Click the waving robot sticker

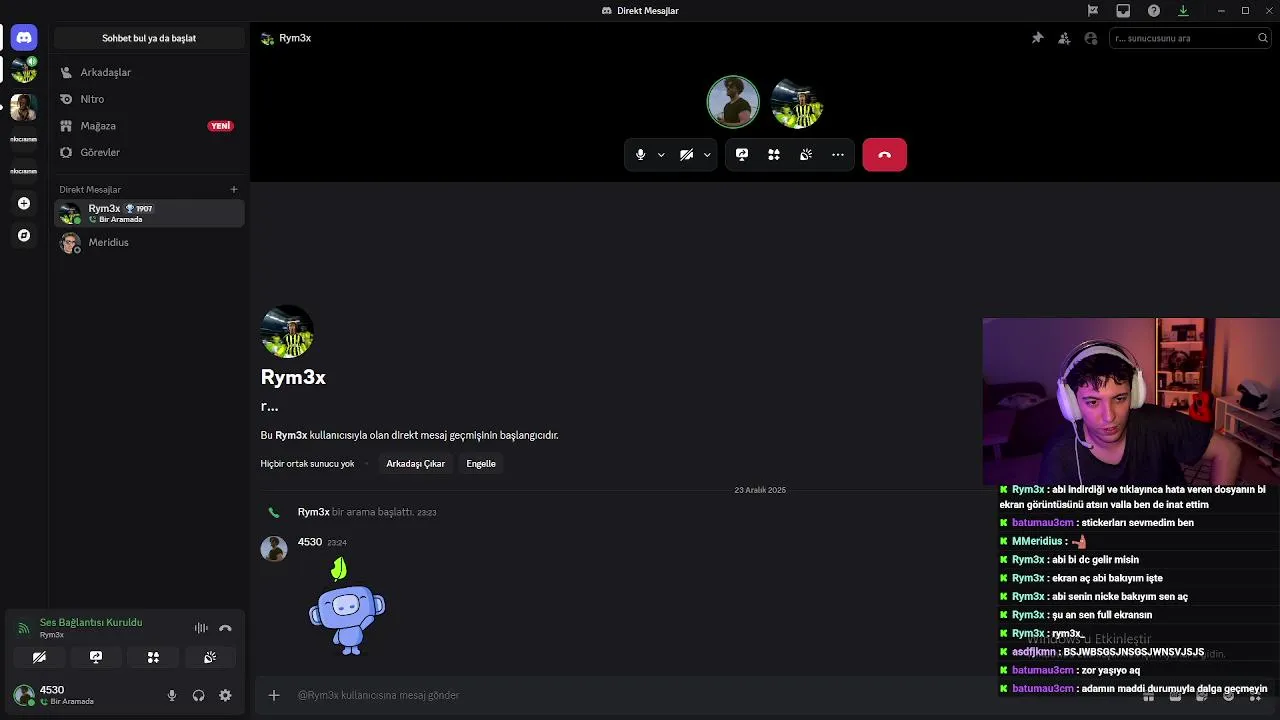point(346,606)
